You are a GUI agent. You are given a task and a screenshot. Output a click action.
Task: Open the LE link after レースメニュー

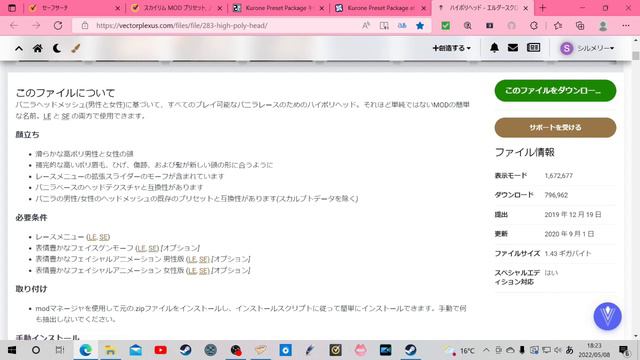92,237
